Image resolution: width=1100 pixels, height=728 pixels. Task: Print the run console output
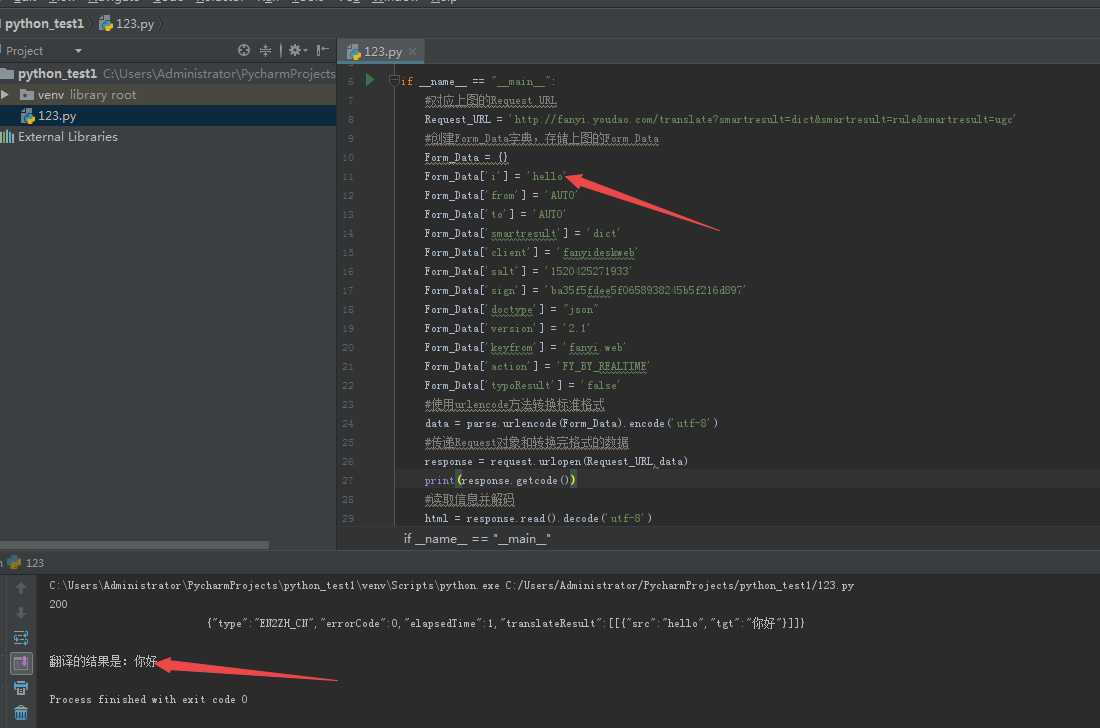(21, 688)
